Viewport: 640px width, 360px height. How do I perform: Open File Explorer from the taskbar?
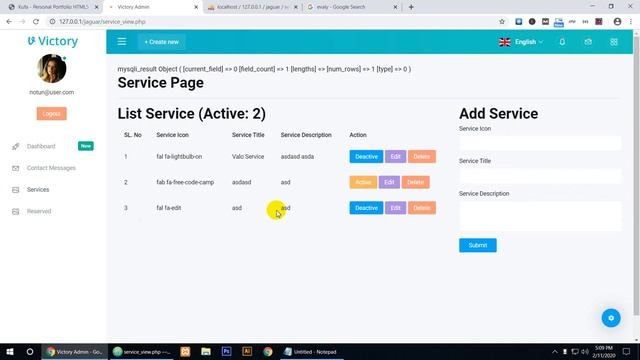tap(206, 352)
